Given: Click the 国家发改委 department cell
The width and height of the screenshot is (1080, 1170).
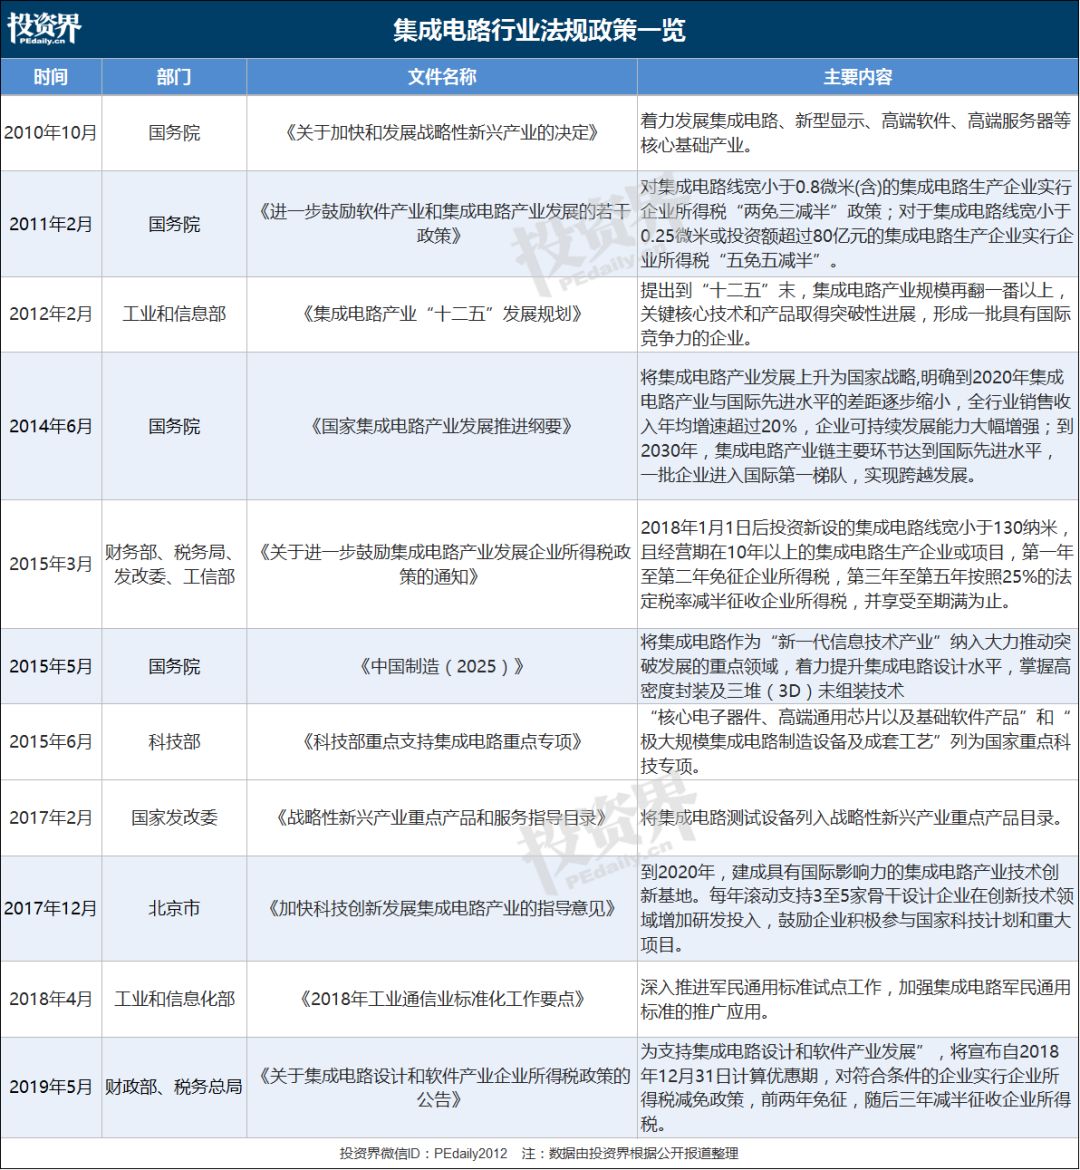Looking at the screenshot, I should click(174, 818).
